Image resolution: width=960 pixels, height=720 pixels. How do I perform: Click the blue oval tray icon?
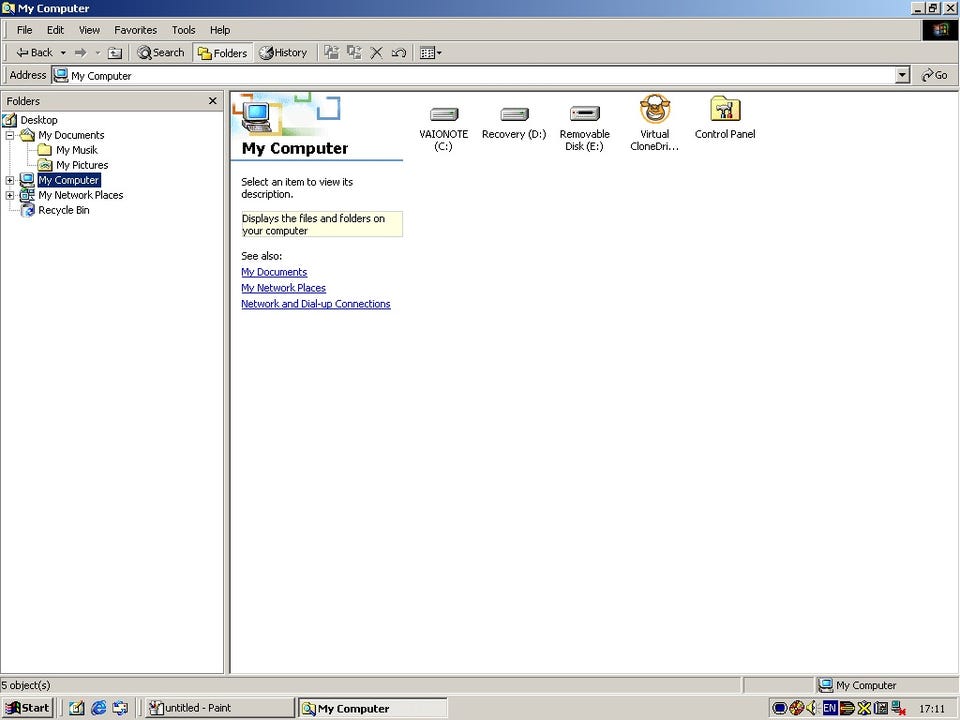(x=779, y=708)
